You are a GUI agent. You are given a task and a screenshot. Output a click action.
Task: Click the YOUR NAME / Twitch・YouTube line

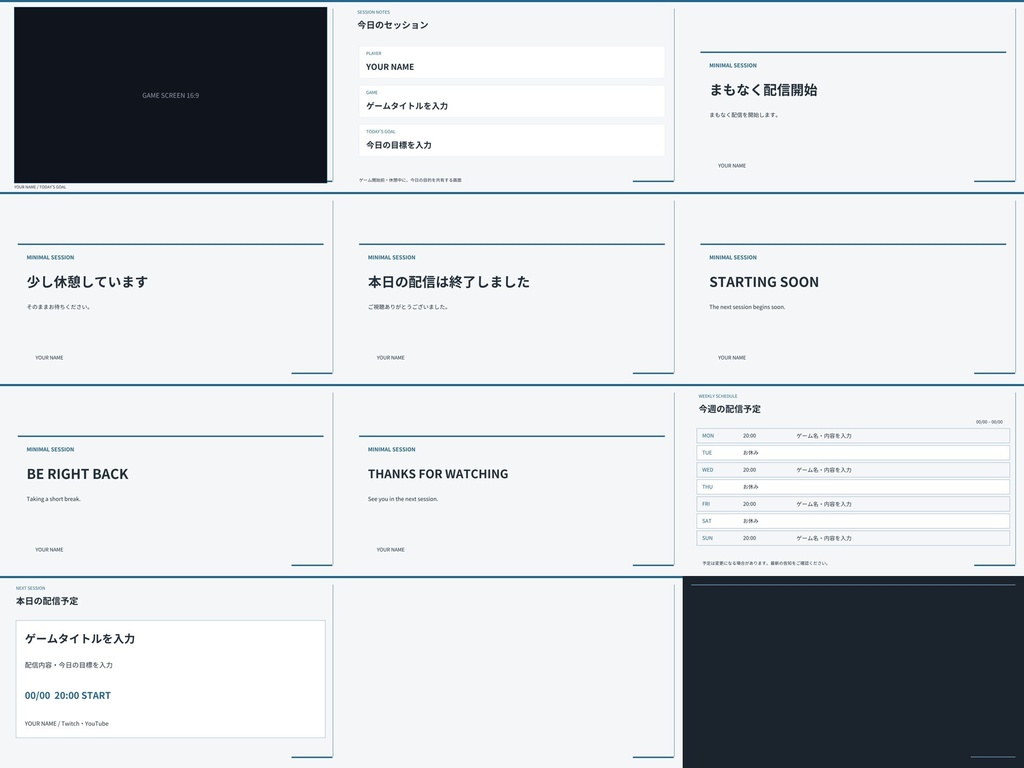(x=67, y=724)
